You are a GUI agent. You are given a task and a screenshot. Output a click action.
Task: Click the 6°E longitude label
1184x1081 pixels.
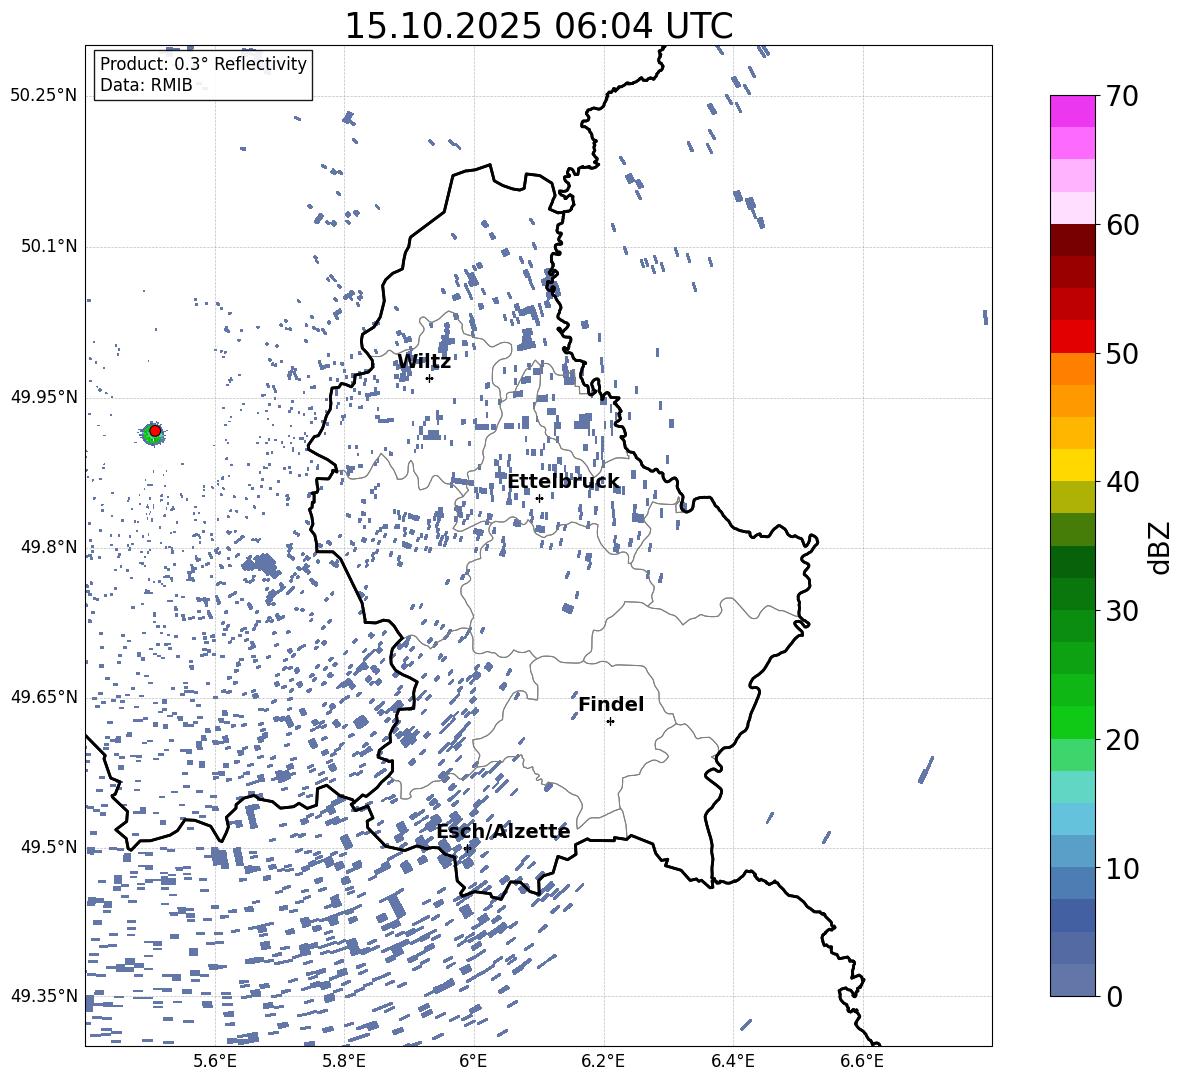[x=473, y=1061]
